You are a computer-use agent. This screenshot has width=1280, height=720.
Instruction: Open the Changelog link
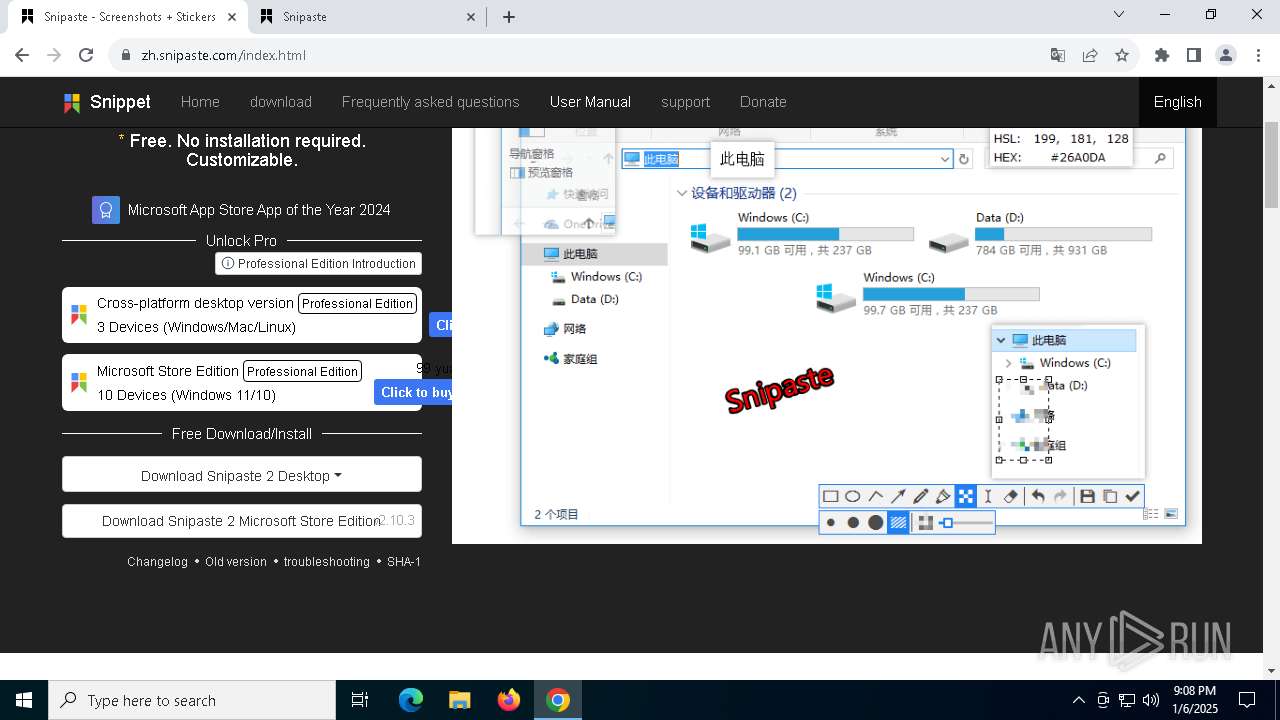tap(157, 562)
